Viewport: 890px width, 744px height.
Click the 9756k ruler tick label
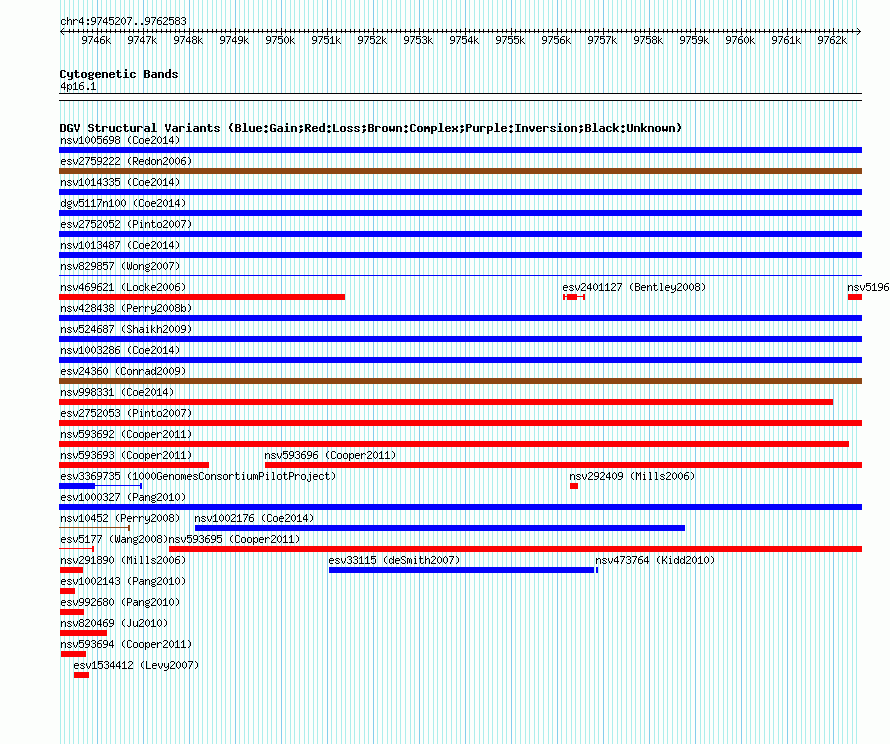tap(556, 40)
